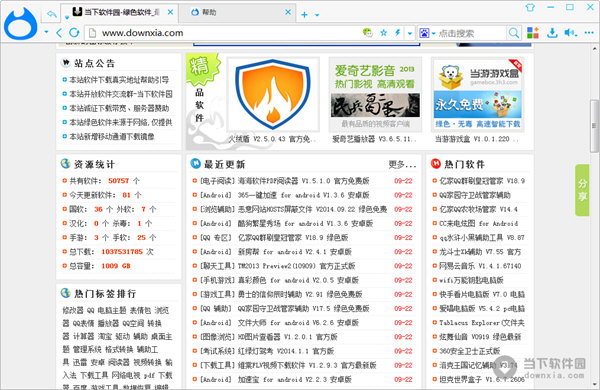This screenshot has width=600, height=390.
Task: Switch to the 当下软件园 tab
Action: pos(119,12)
